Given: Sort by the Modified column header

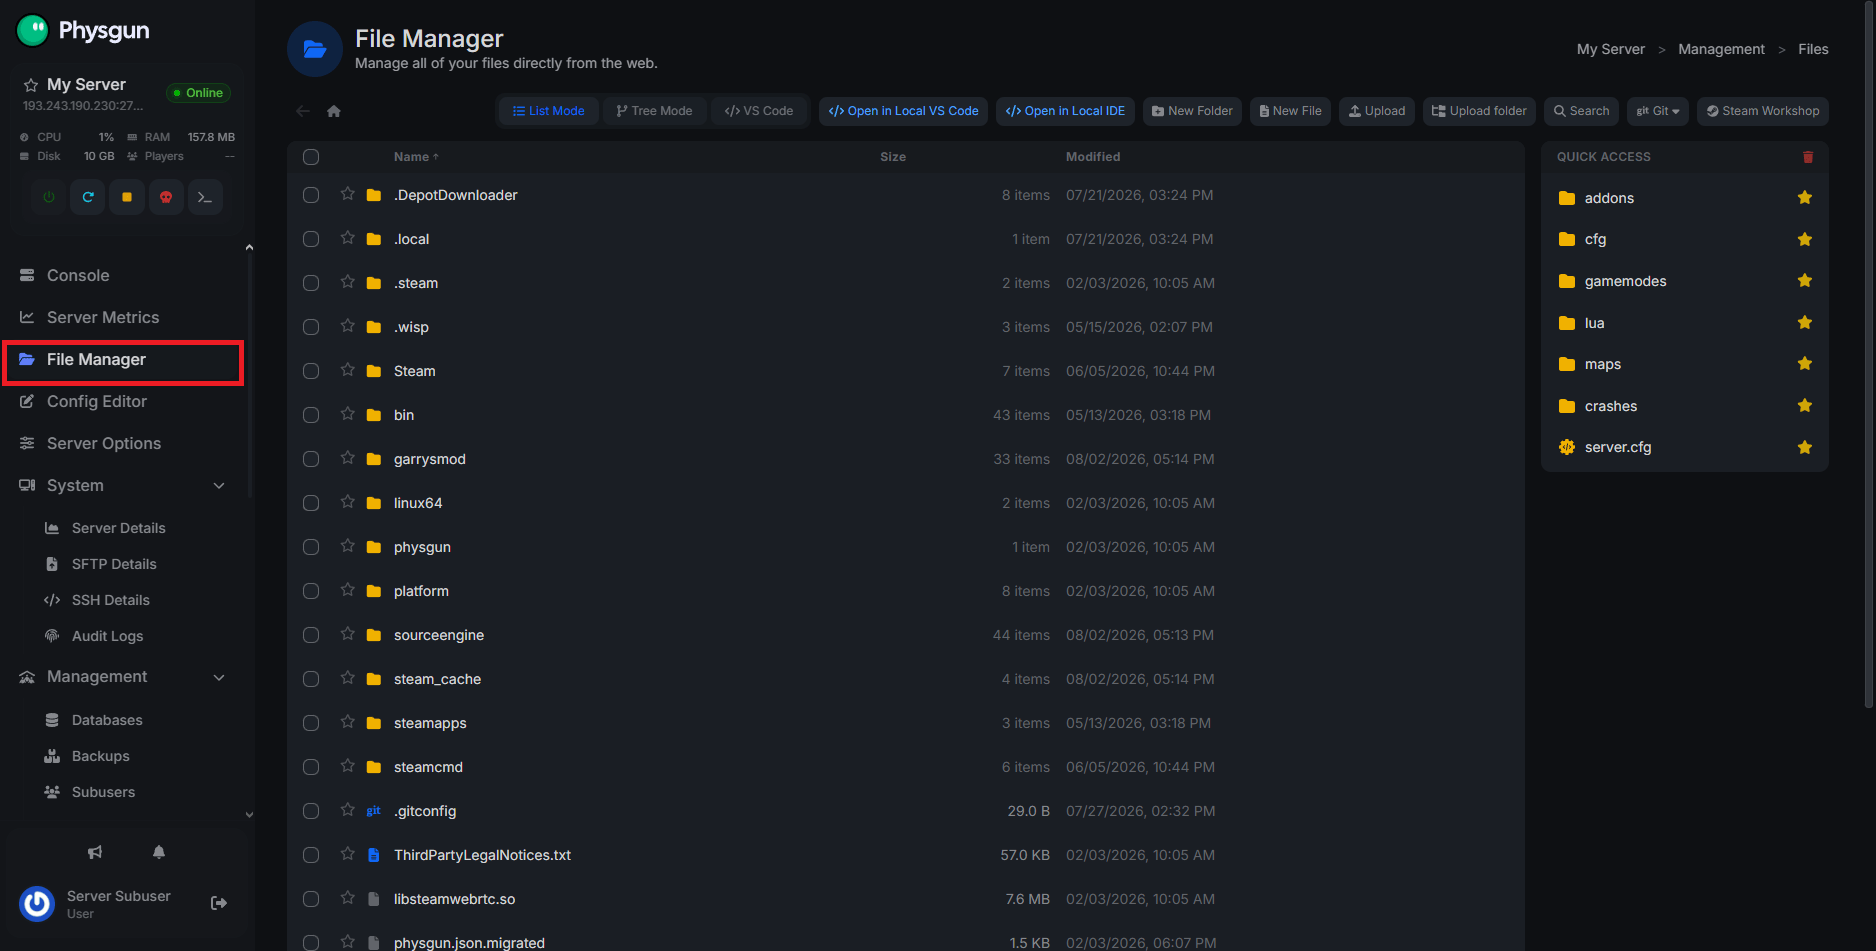Looking at the screenshot, I should 1093,157.
